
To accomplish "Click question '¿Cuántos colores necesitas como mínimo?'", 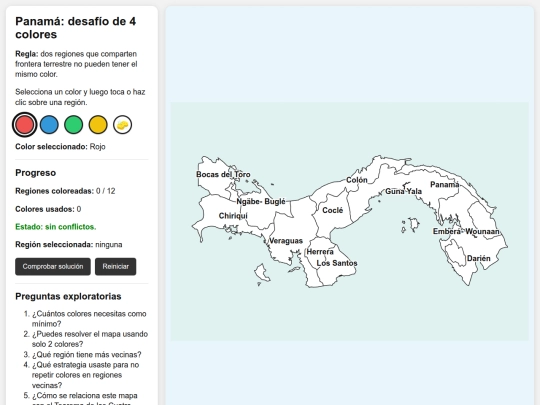I will (89, 319).
